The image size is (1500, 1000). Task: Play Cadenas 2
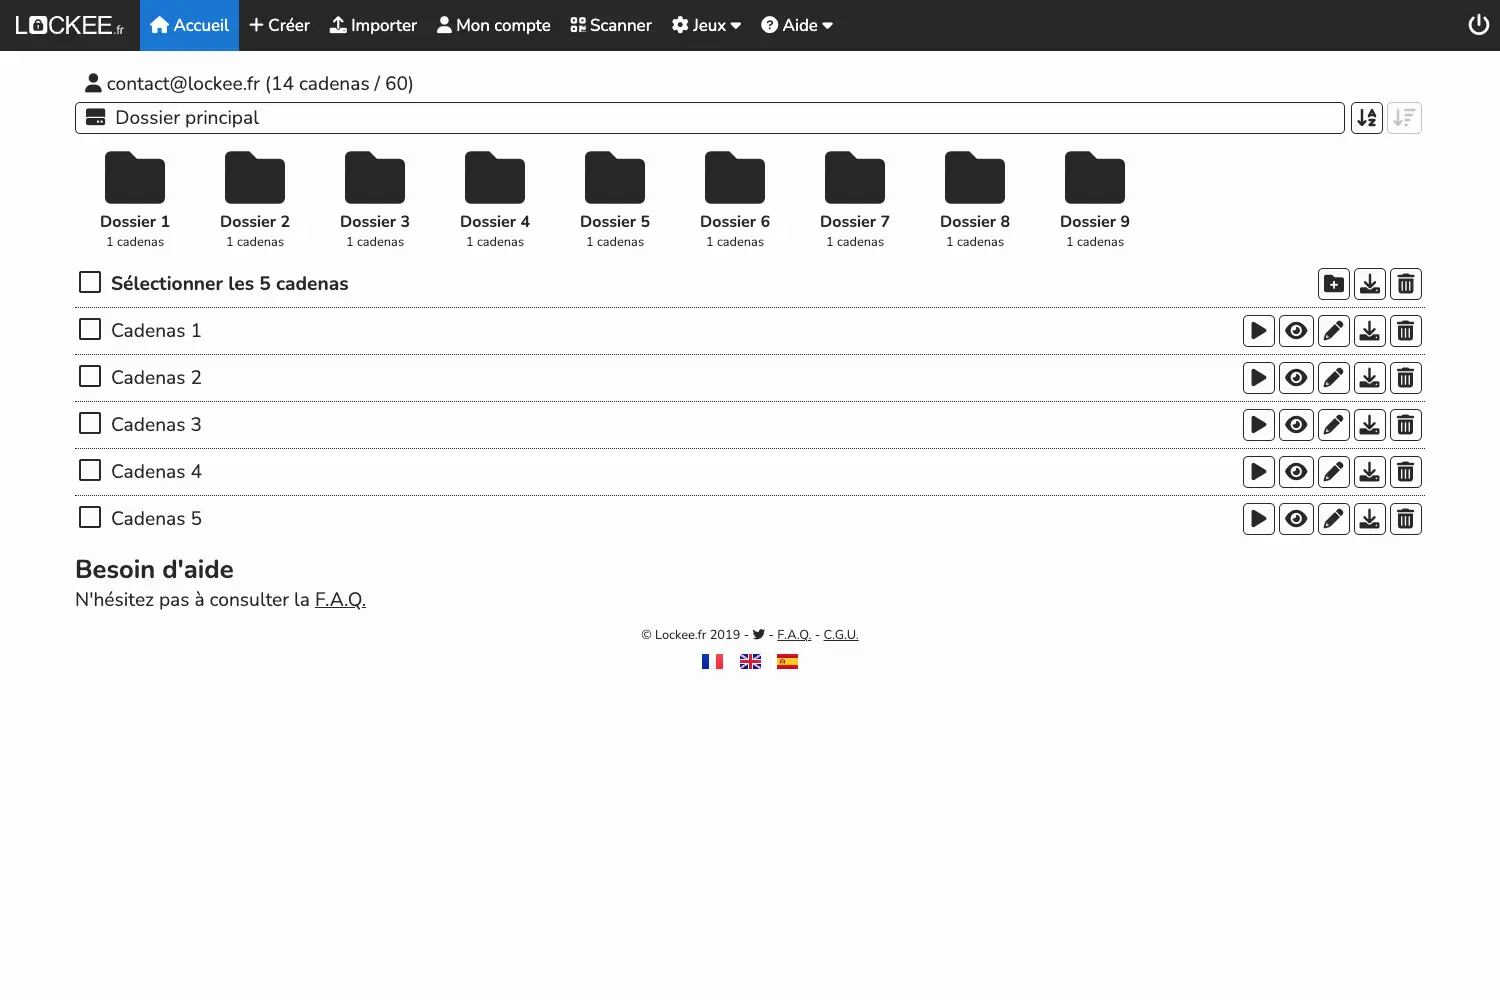pos(1259,378)
